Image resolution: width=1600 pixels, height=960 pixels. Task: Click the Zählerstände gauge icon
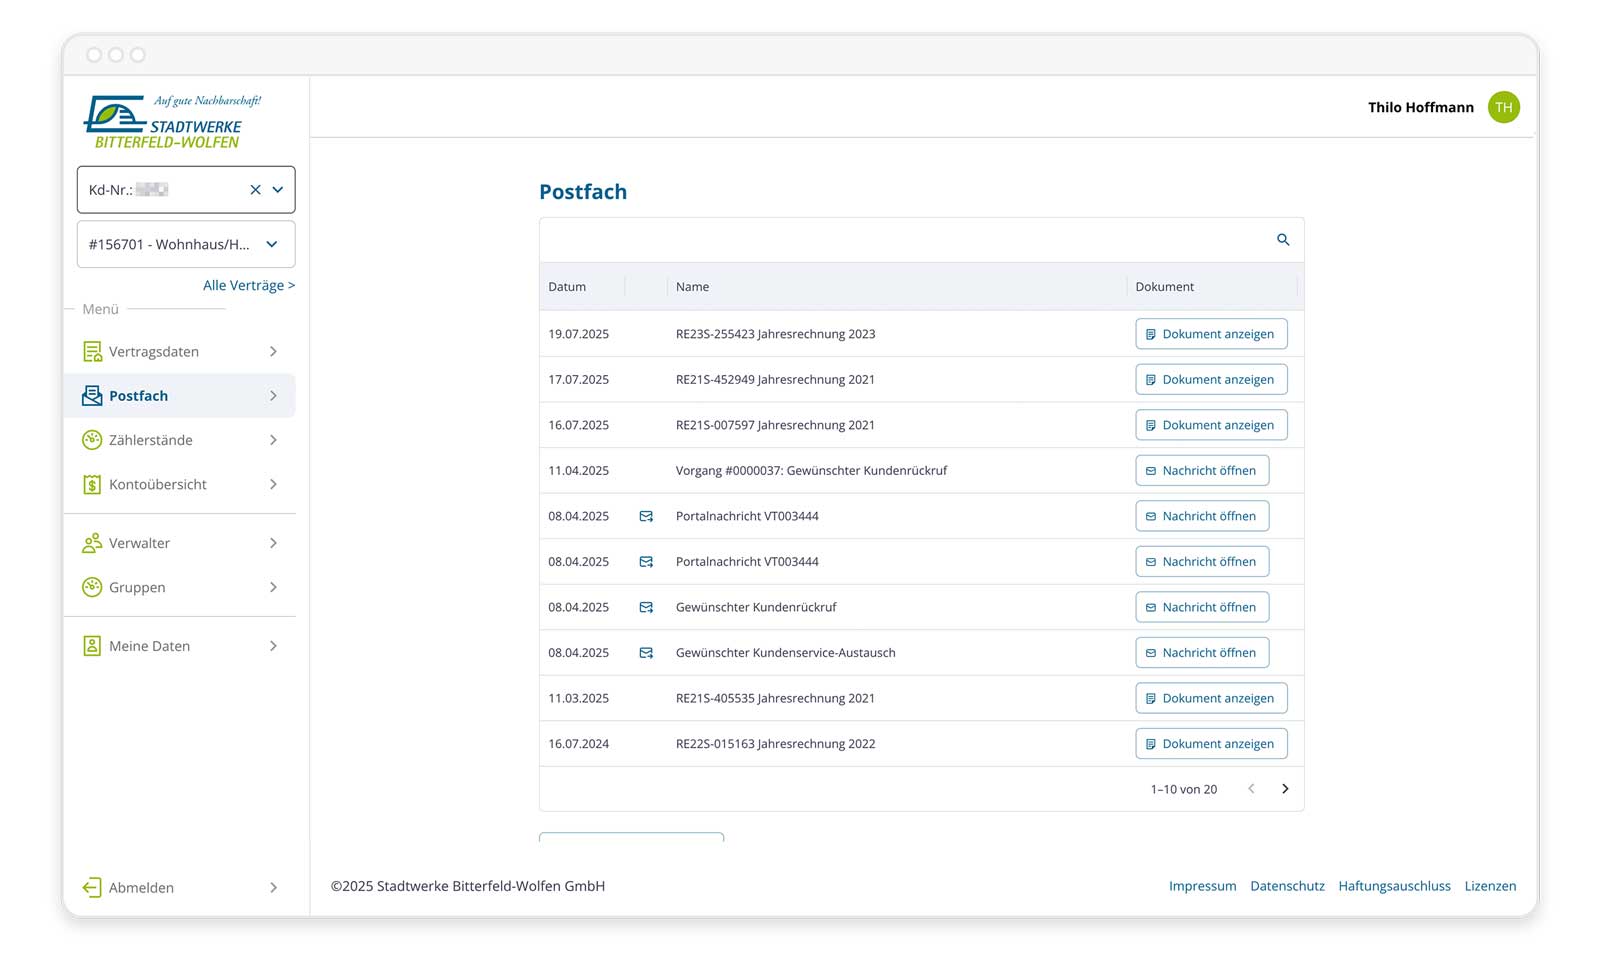coord(92,440)
